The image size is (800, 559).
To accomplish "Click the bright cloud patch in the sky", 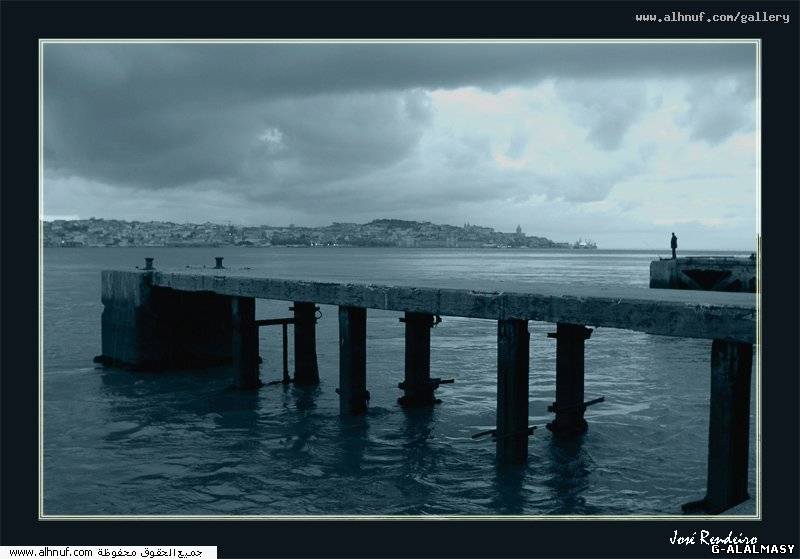I will point(272,138).
